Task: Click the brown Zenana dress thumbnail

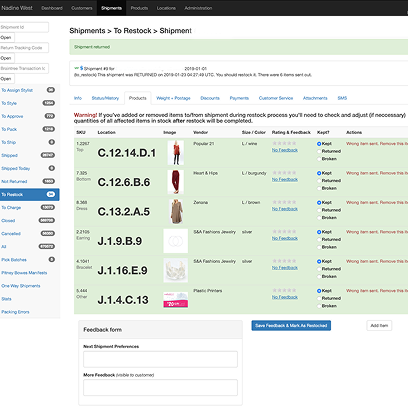Action: (x=176, y=211)
